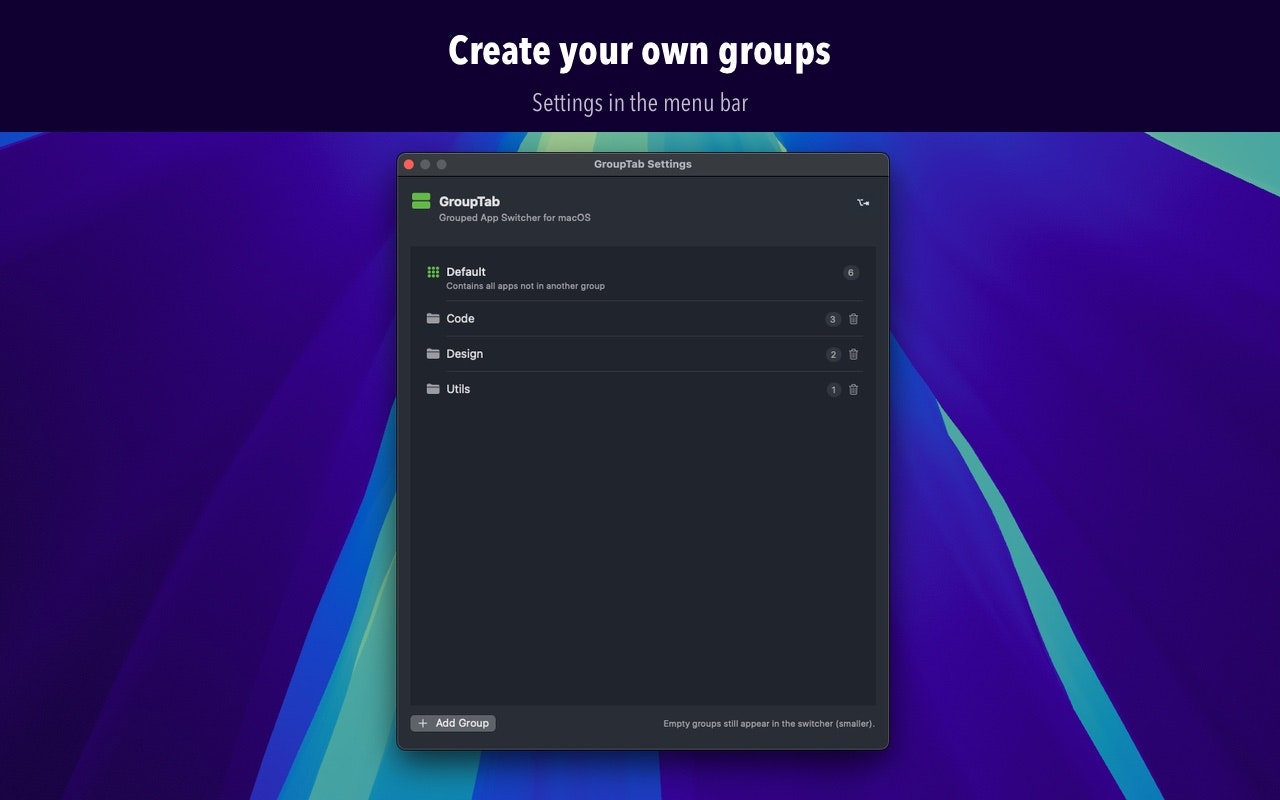Select the Code group name

click(460, 319)
